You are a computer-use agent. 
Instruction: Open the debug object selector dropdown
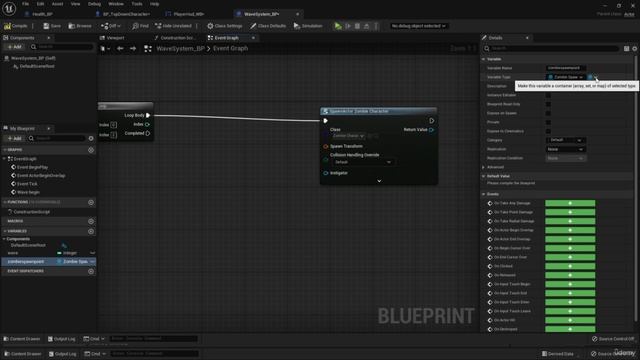point(418,26)
